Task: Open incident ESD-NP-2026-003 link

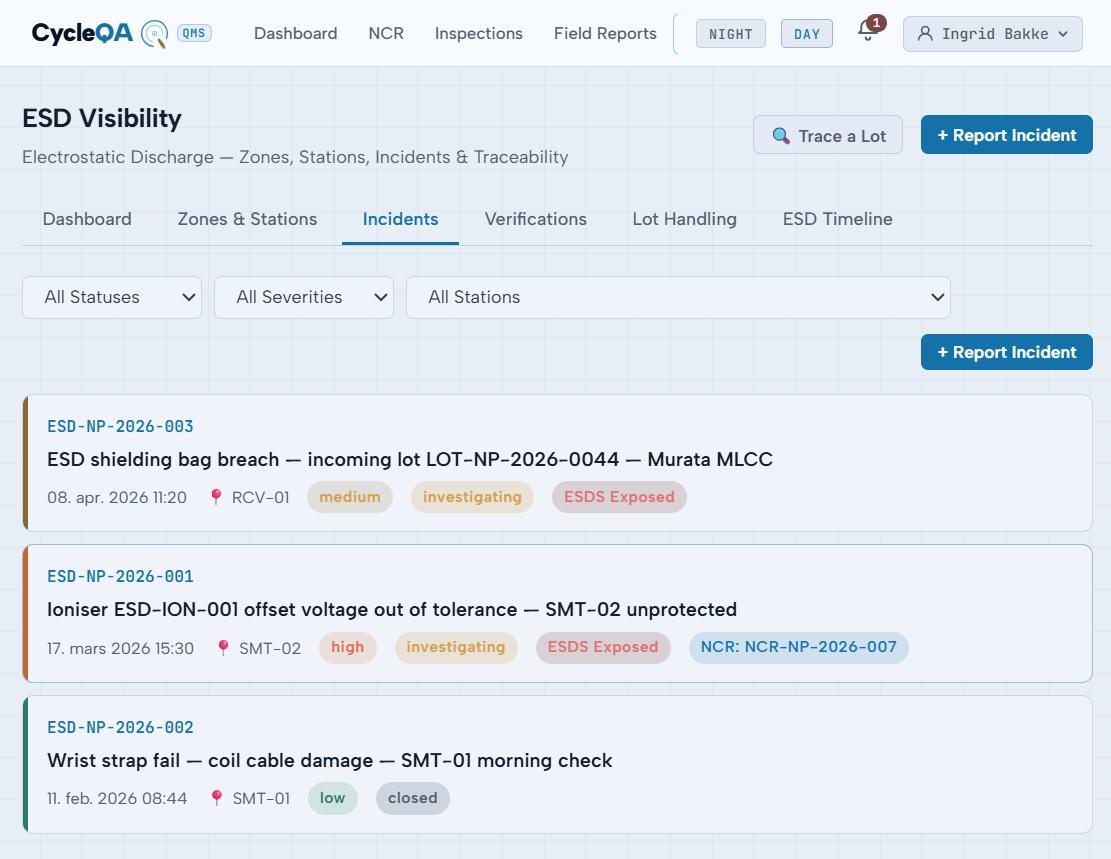Action: pos(120,427)
